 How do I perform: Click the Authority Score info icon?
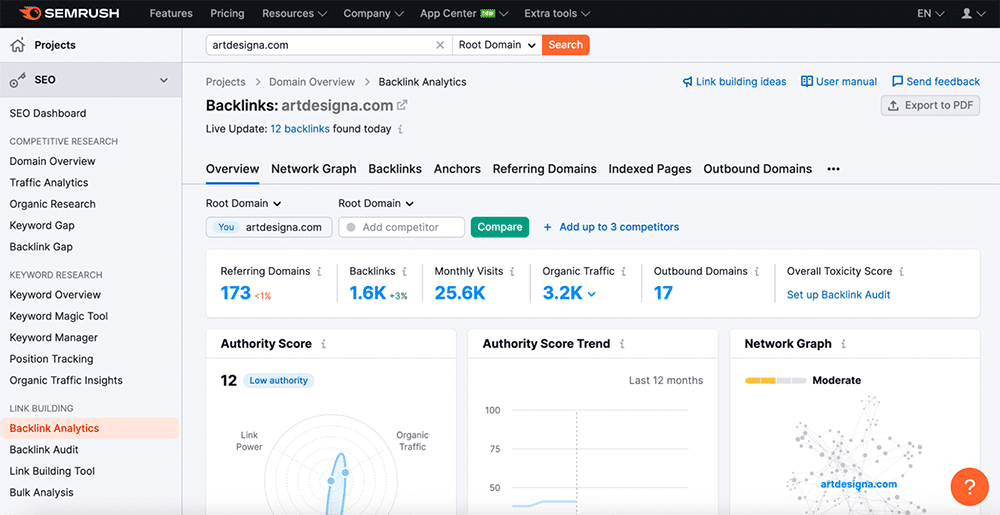[323, 344]
